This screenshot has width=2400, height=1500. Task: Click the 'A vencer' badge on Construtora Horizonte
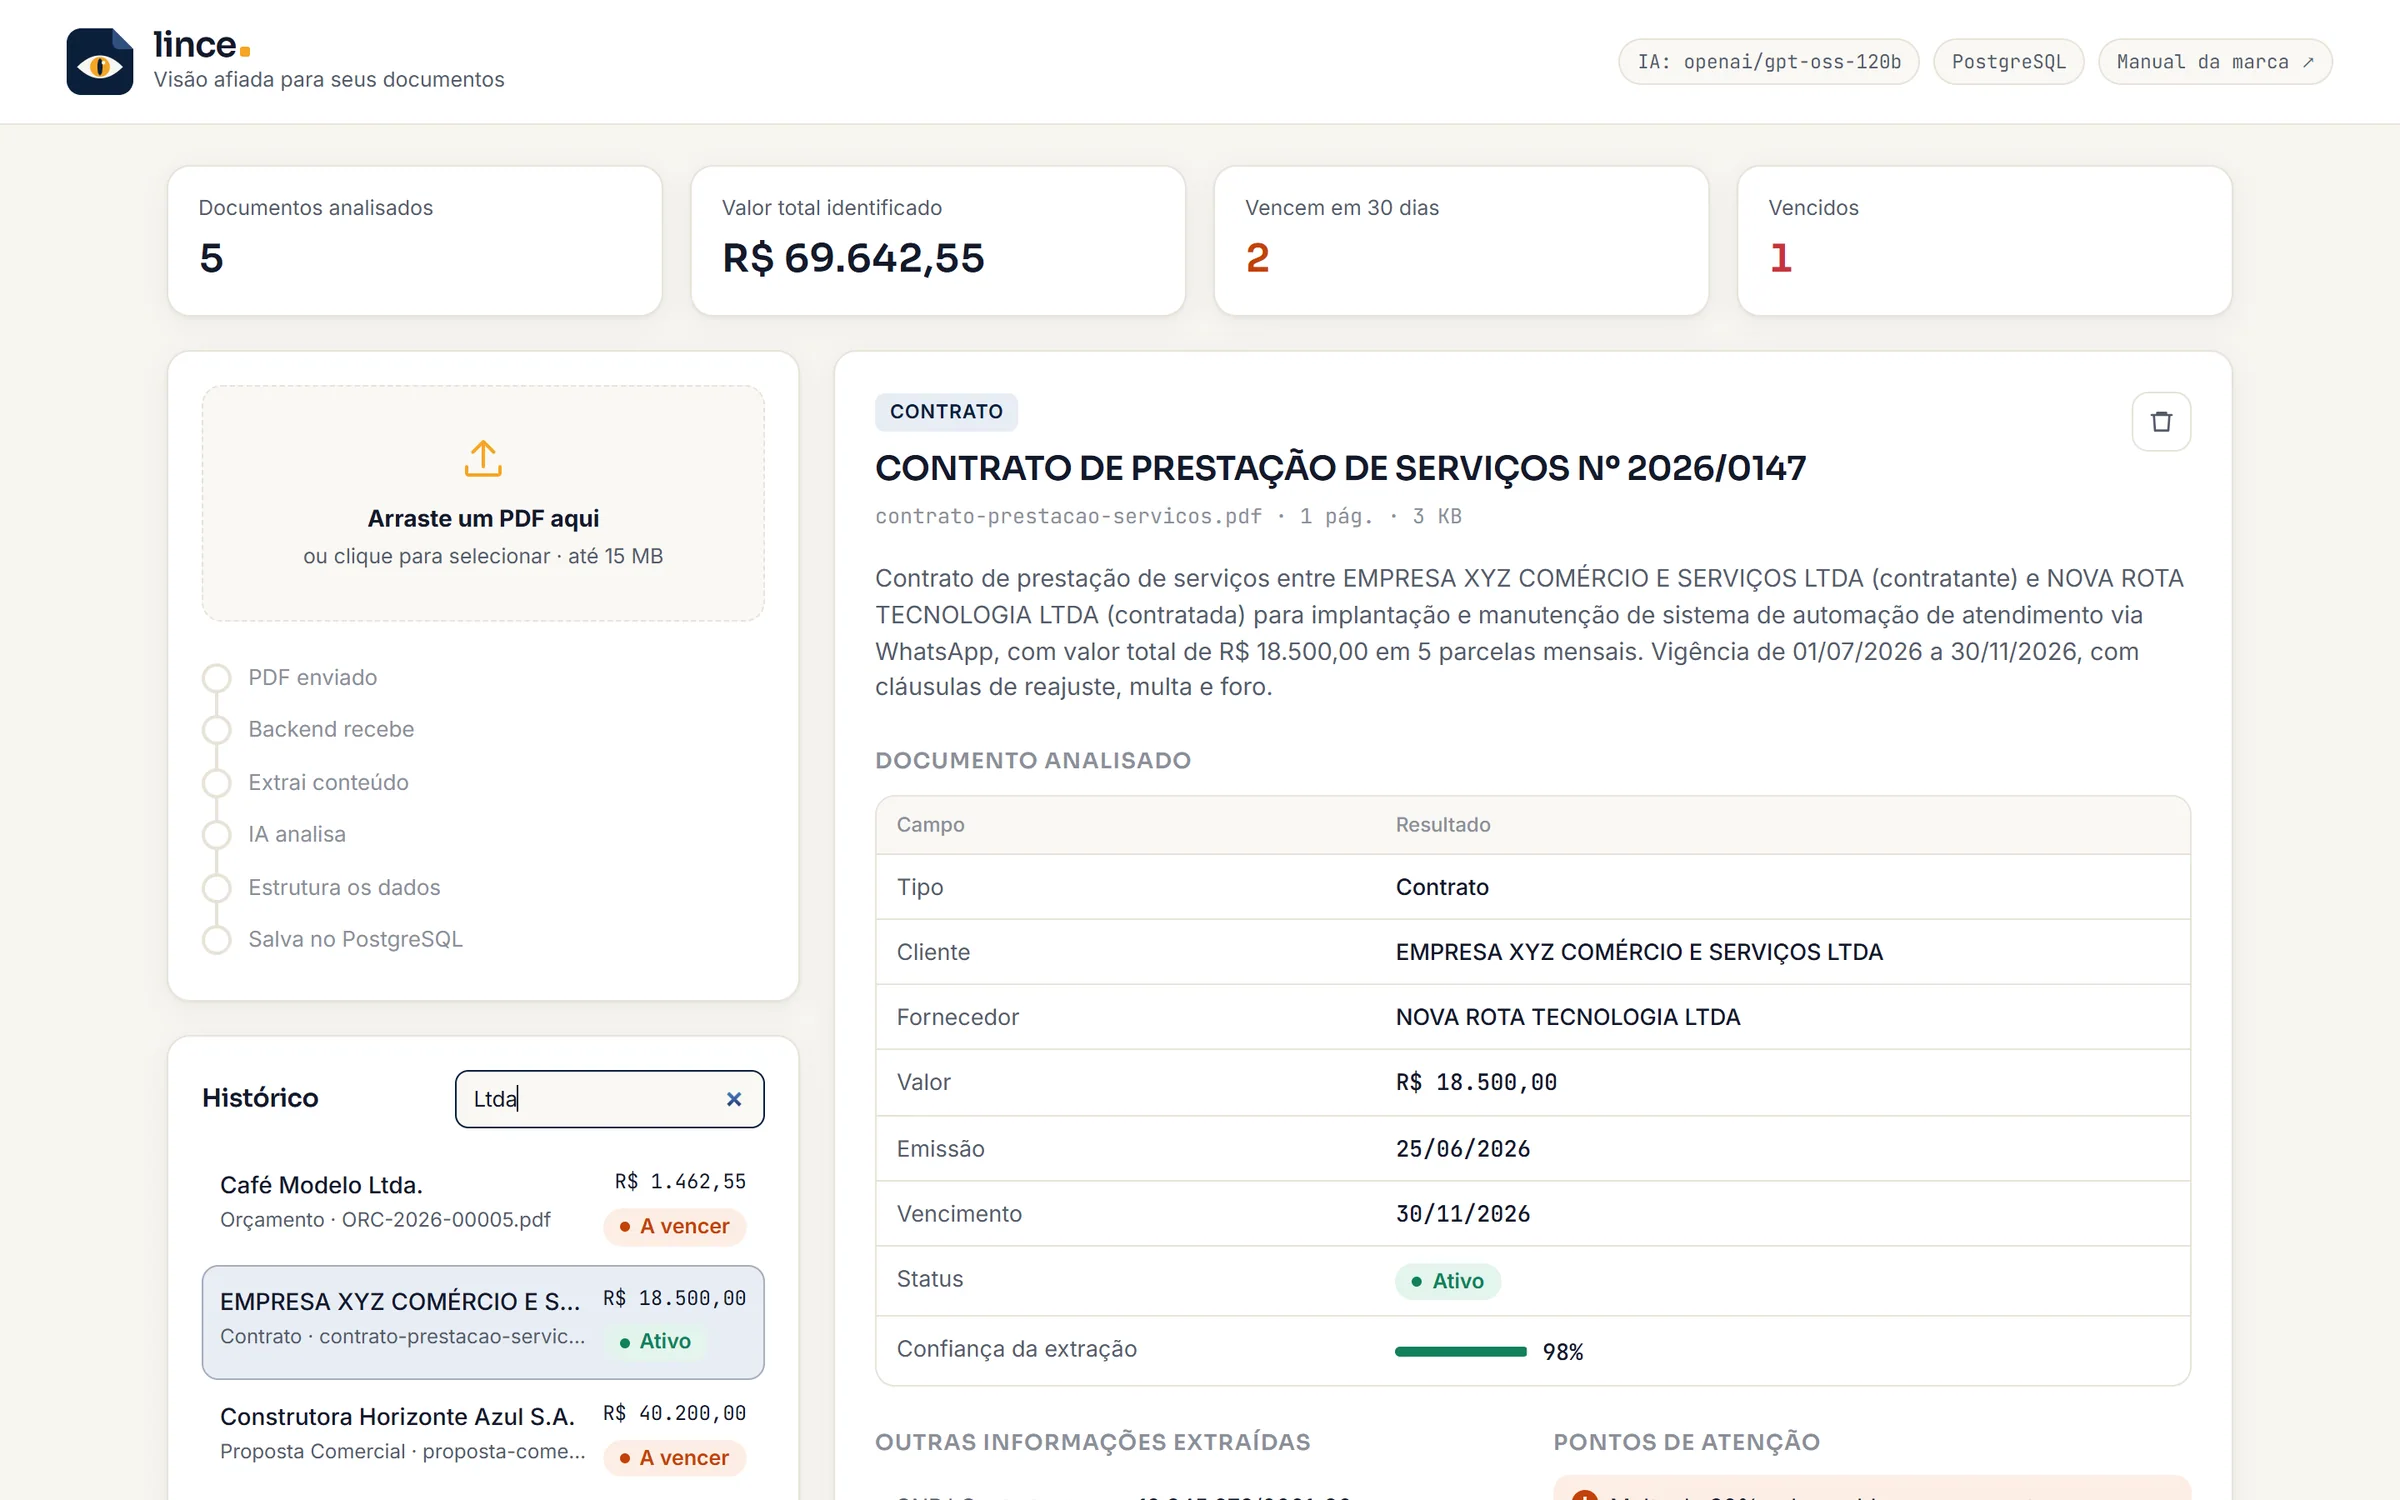[674, 1458]
